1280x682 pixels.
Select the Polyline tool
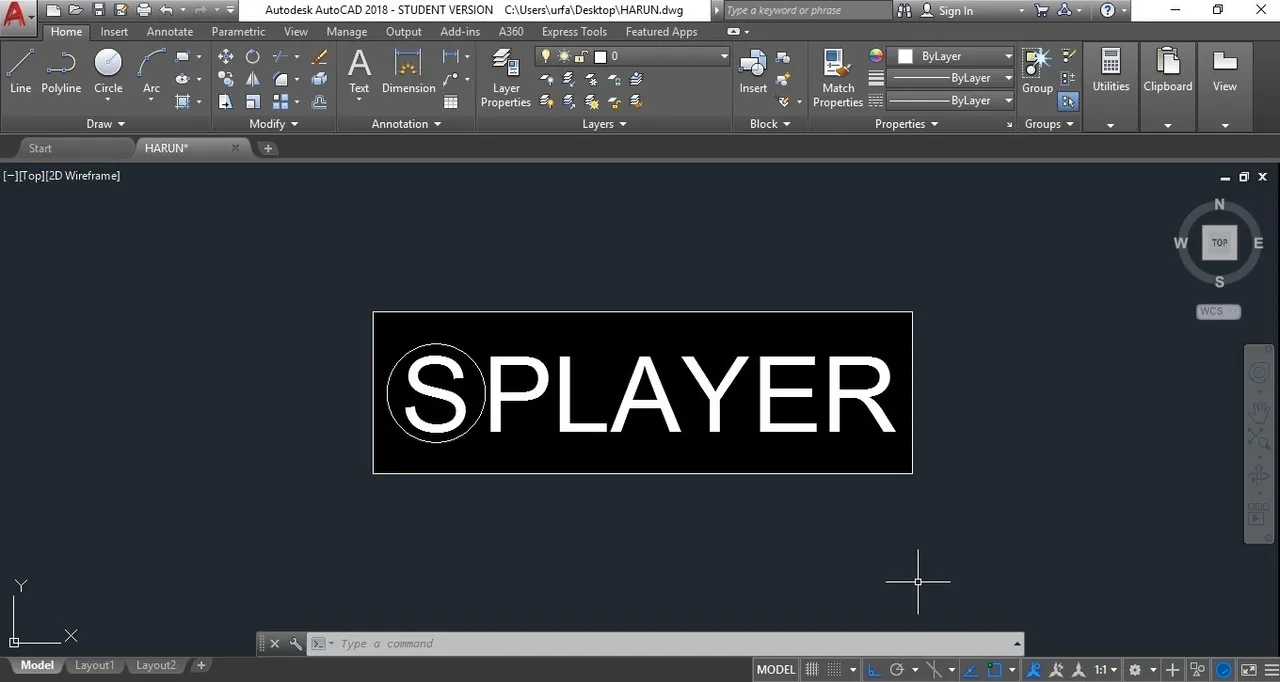(61, 71)
